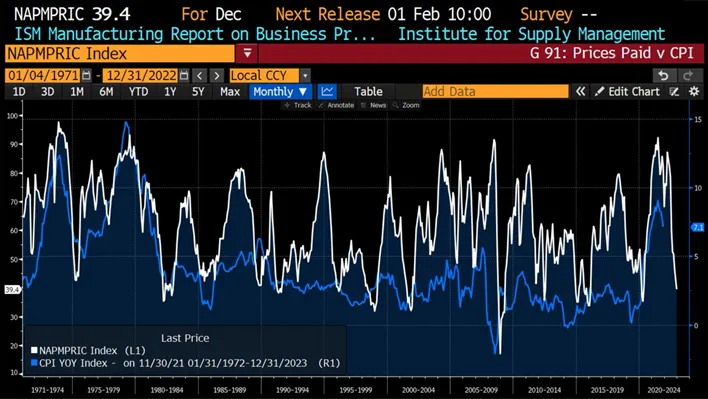This screenshot has width=708, height=399.
Task: Click the 1980-1984 axis label
Action: pyautogui.click(x=166, y=390)
